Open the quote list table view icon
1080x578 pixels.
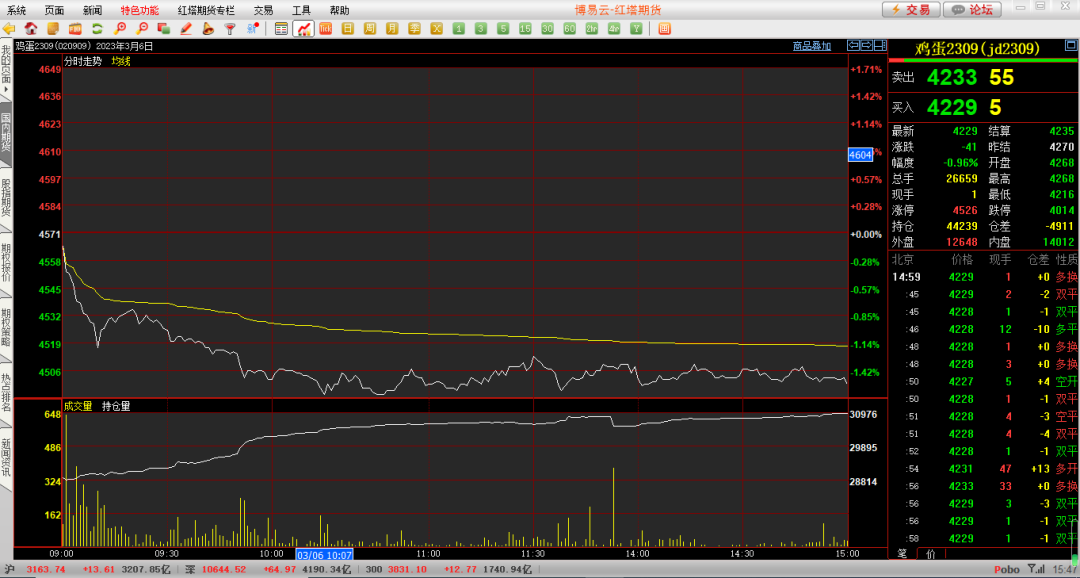pos(281,29)
